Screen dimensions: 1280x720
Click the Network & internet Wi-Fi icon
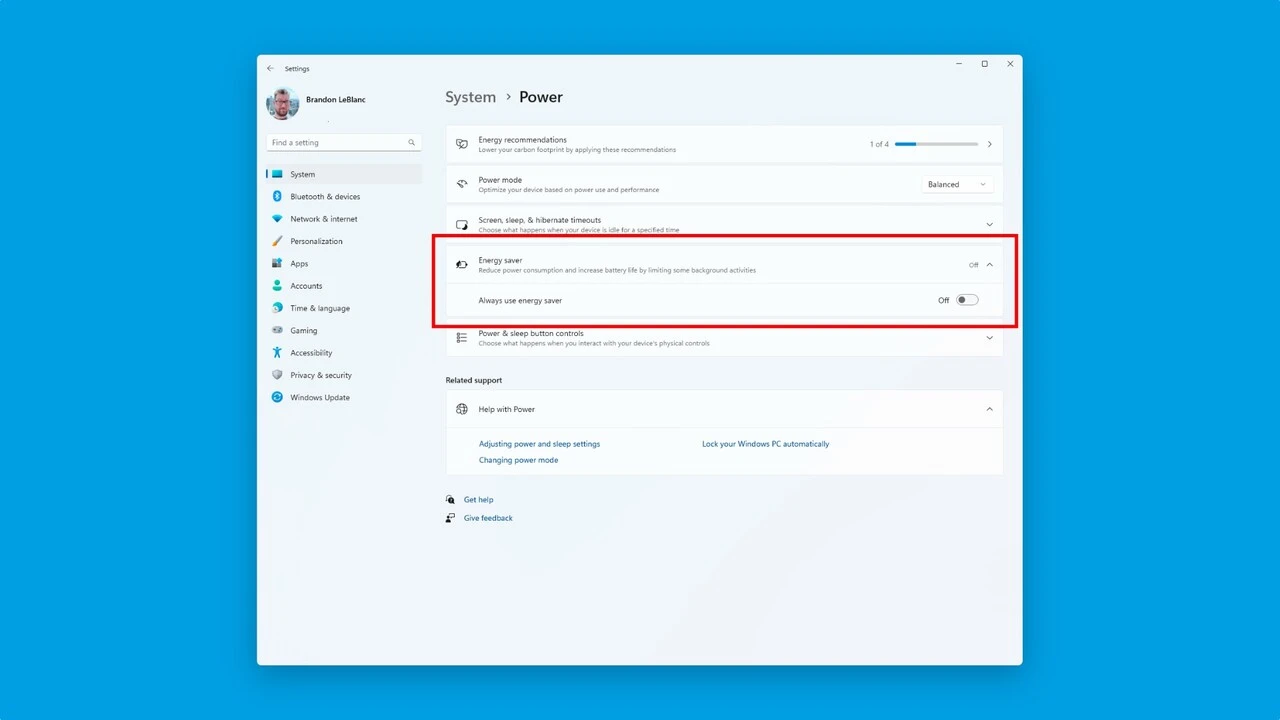[x=277, y=219]
